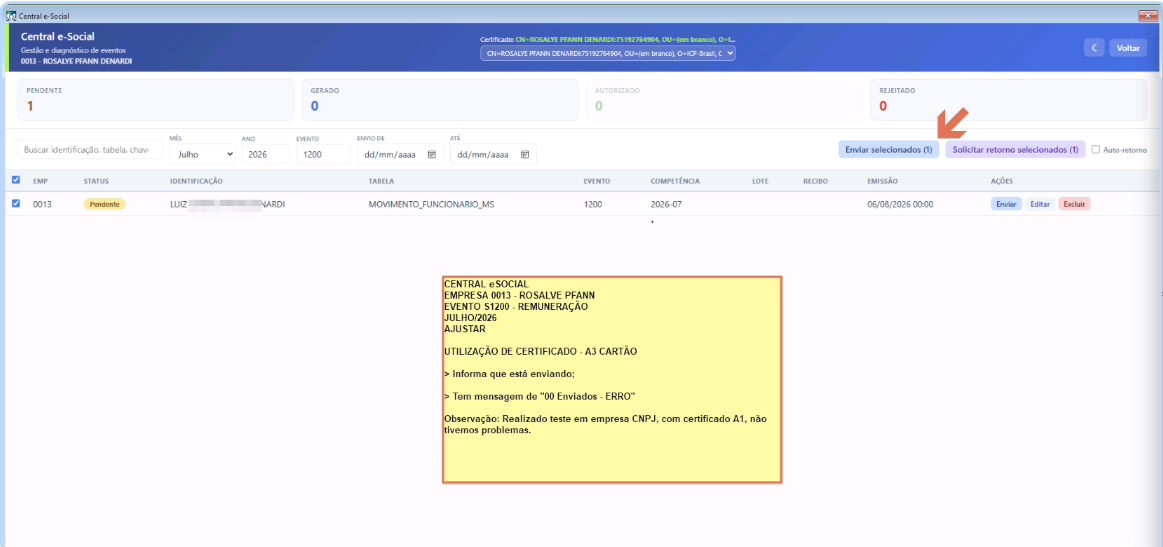The image size is (1163, 547).
Task: Click Central e-Social window app icon
Action: click(10, 16)
